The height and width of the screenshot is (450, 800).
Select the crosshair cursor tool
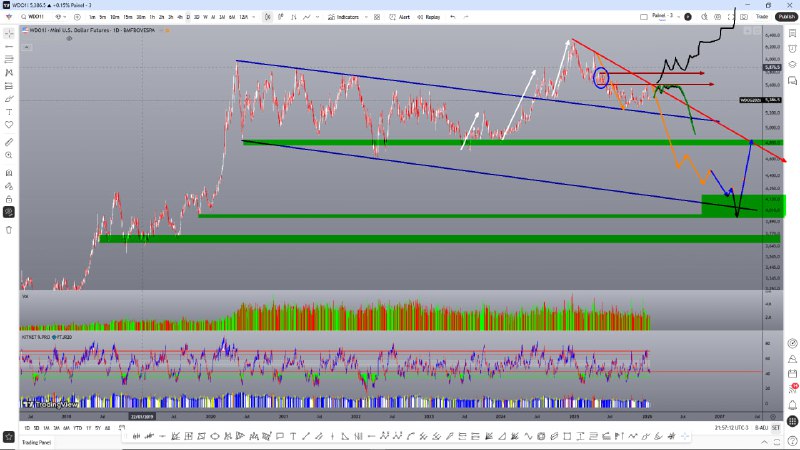9,33
